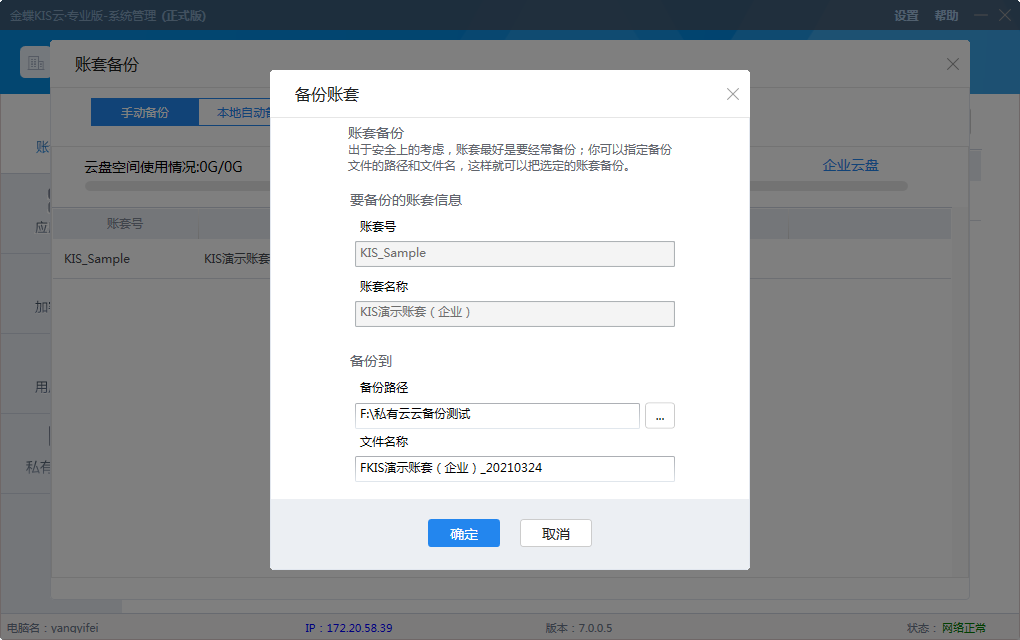
Task: Open the 帮助 menu
Action: 945,15
